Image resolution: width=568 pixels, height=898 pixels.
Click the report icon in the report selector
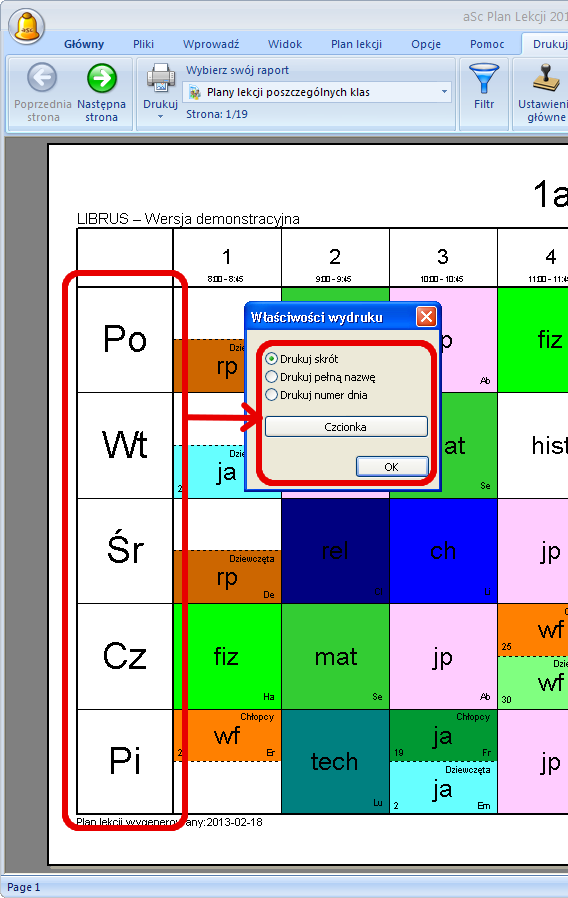pos(195,92)
